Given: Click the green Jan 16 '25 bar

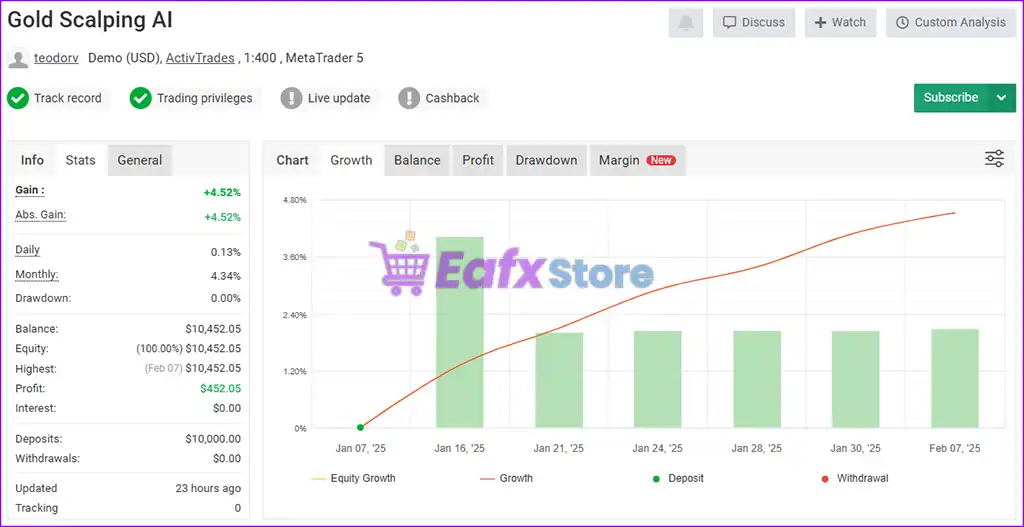Looking at the screenshot, I should pyautogui.click(x=459, y=332).
